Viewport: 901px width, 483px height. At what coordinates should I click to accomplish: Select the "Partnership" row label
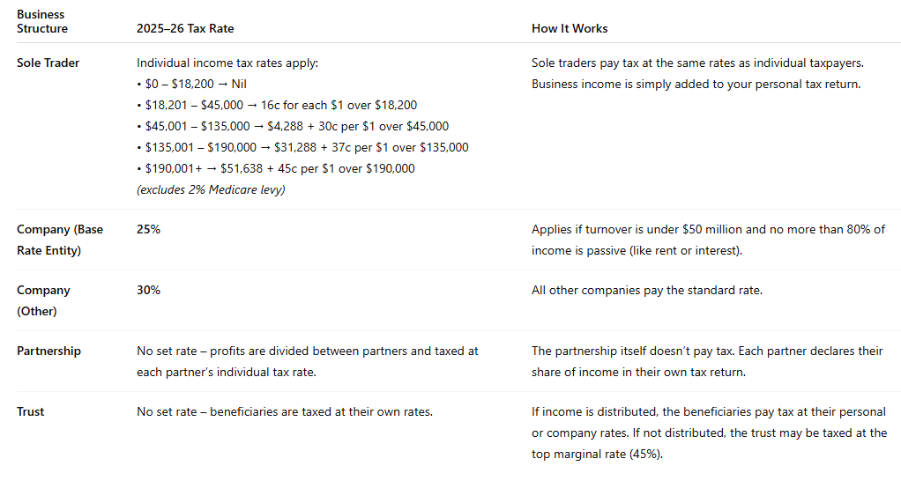(49, 351)
